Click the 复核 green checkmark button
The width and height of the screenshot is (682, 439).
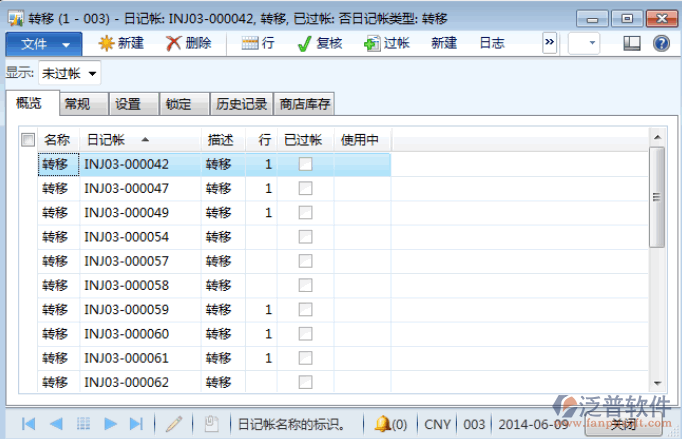click(x=320, y=43)
